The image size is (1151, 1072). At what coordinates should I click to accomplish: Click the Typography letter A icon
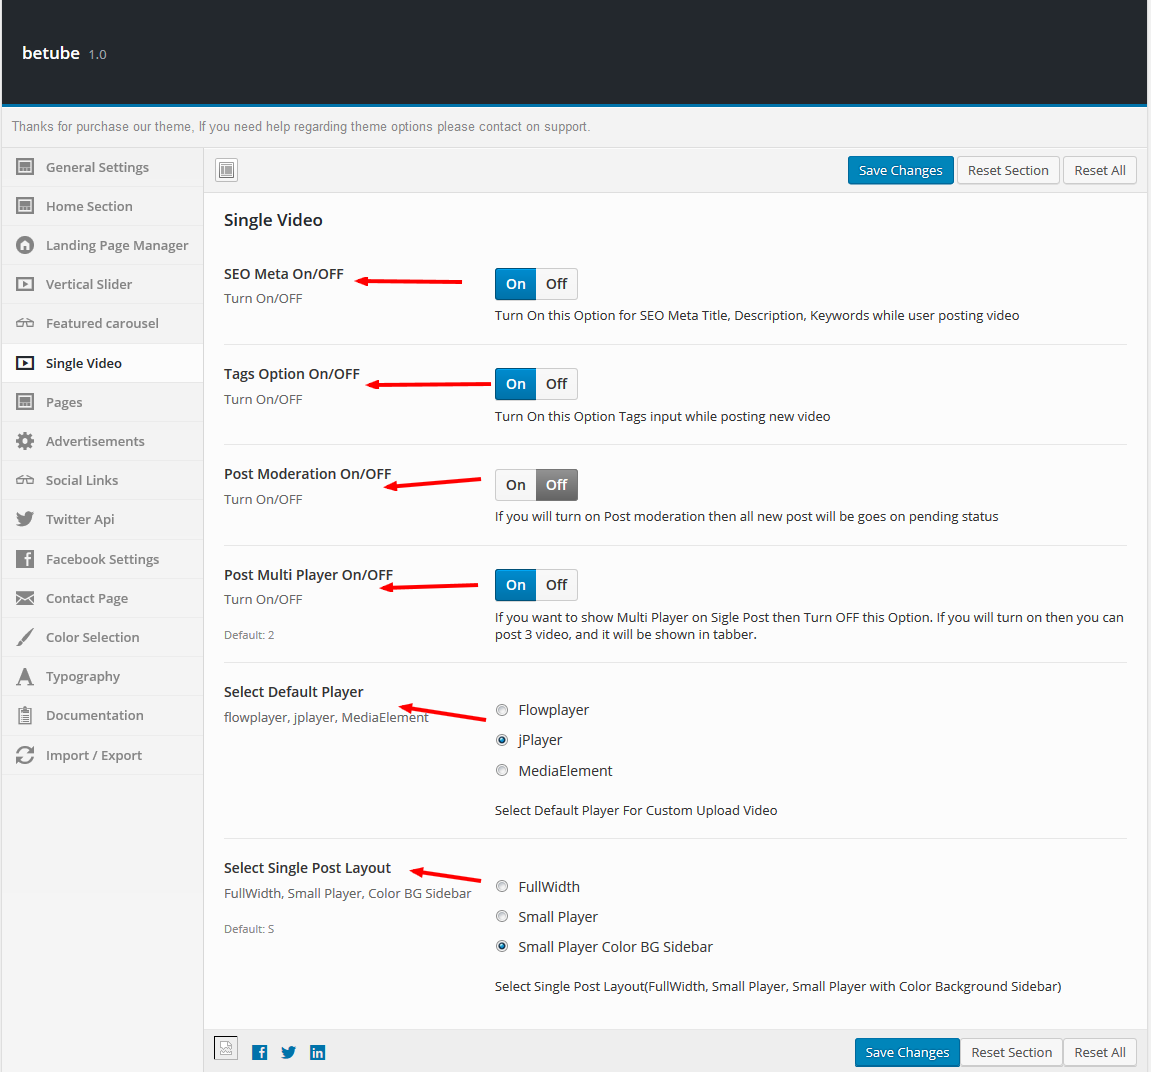(24, 676)
